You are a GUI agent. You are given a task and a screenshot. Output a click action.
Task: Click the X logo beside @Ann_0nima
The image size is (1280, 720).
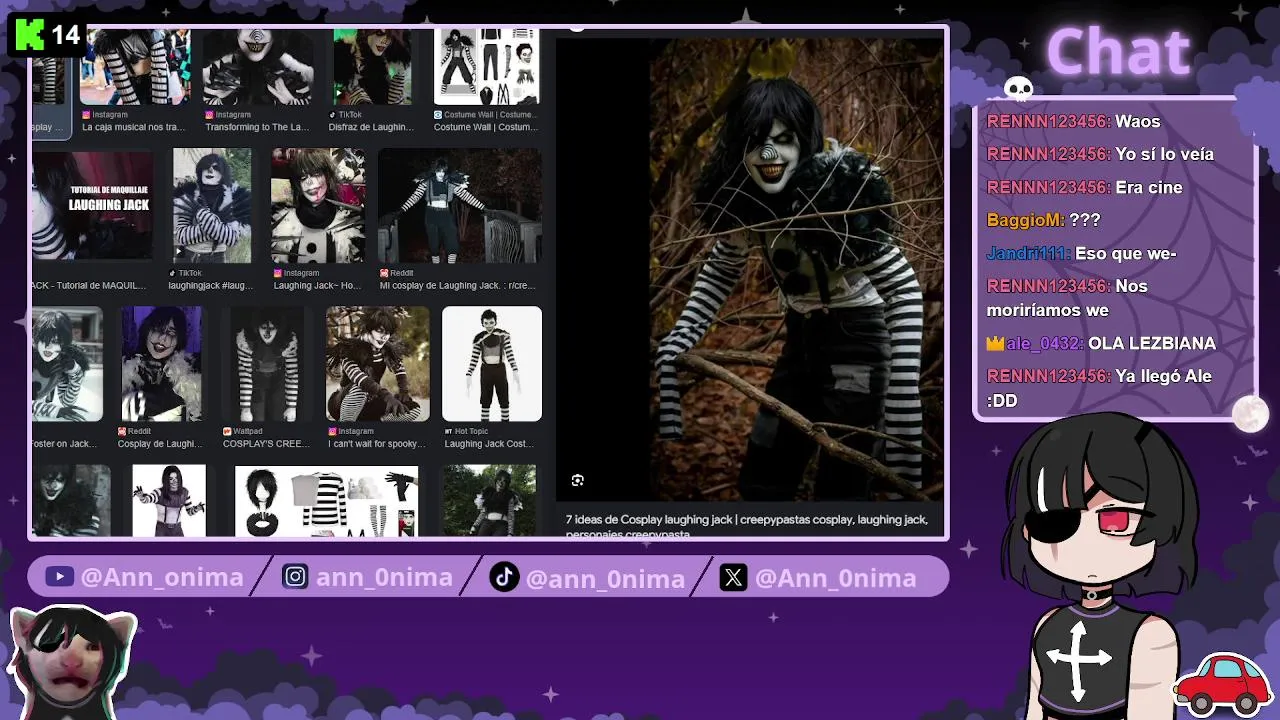(733, 577)
